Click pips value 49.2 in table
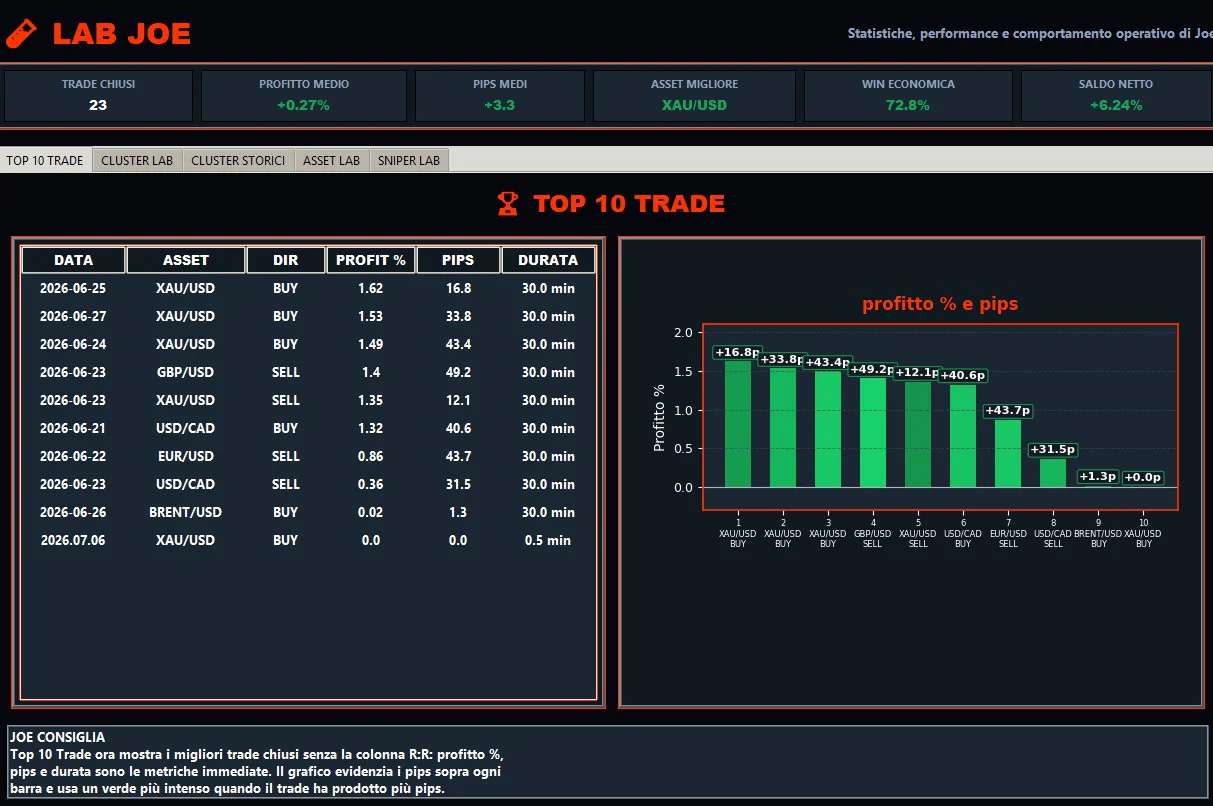The width and height of the screenshot is (1213, 806). [x=458, y=372]
